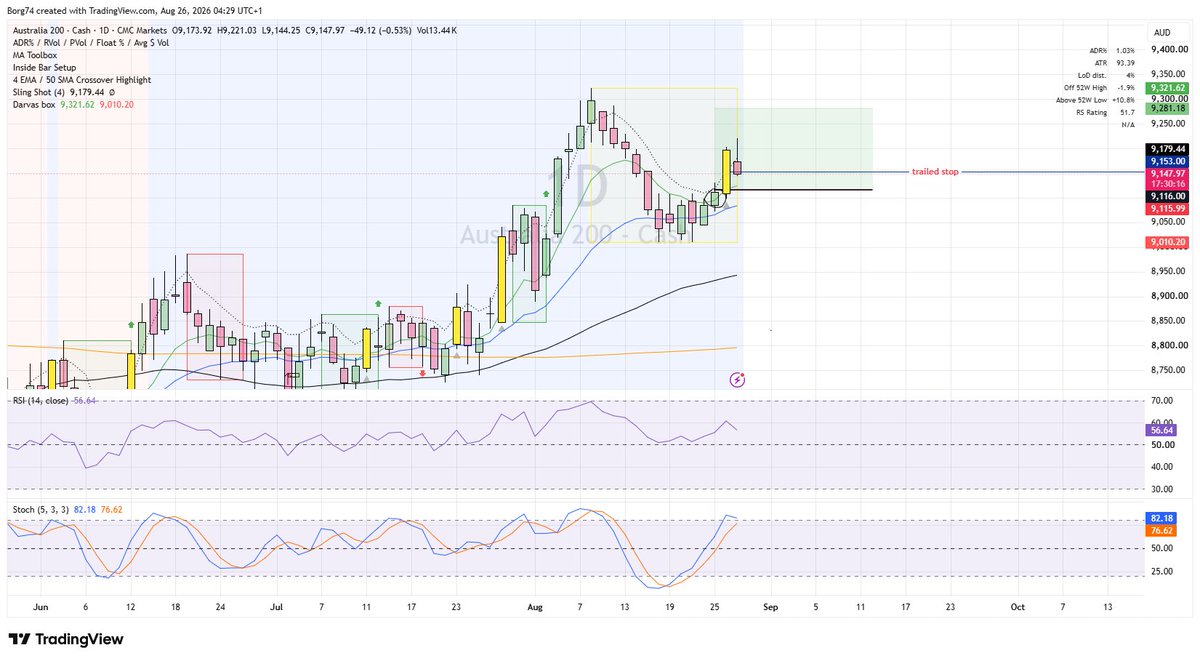Click the RSI (14, close) pane legend
This screenshot has height=661, width=1200.
pos(54,400)
